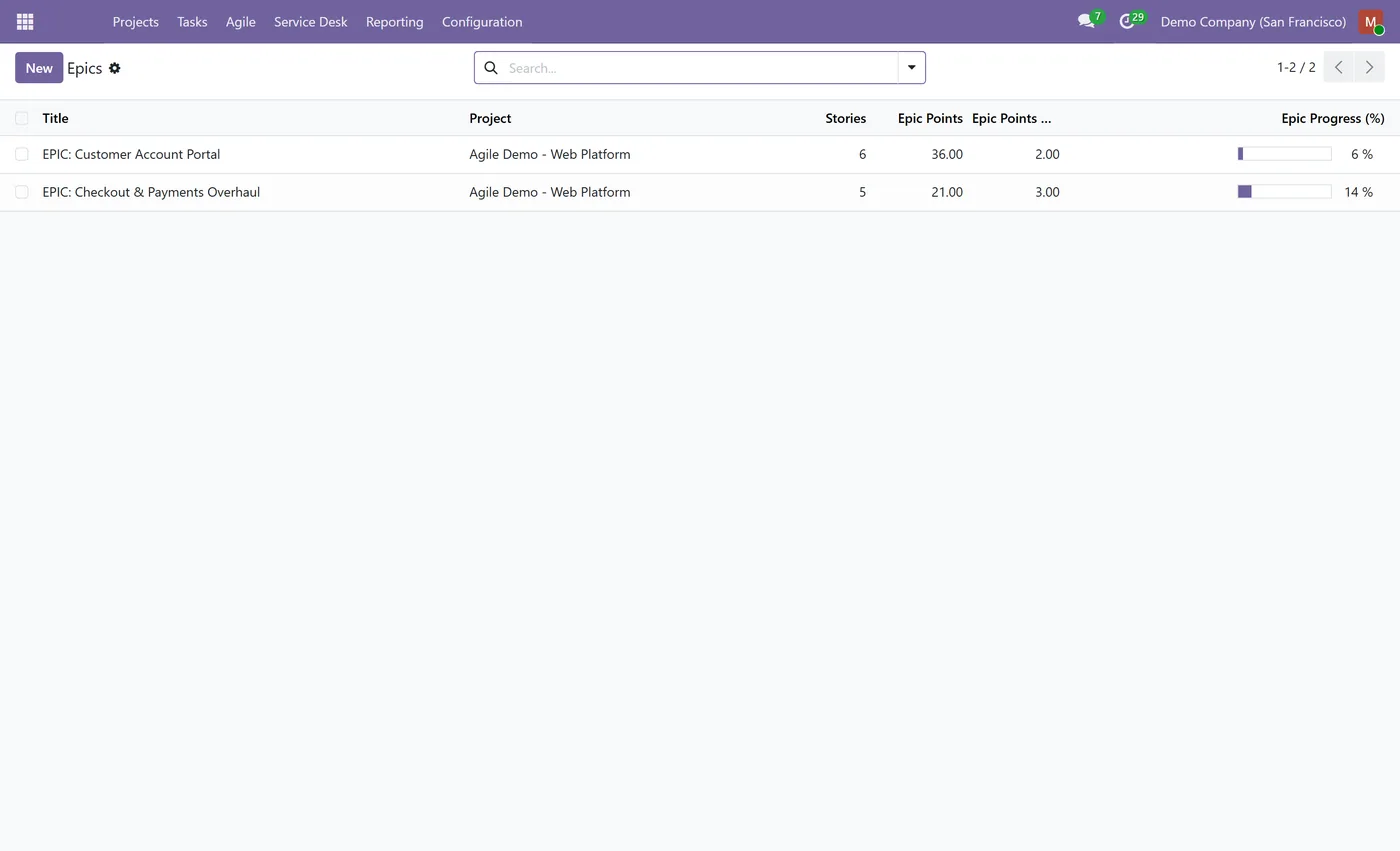Open the Agile menu
Image resolution: width=1400 pixels, height=851 pixels.
[241, 21]
